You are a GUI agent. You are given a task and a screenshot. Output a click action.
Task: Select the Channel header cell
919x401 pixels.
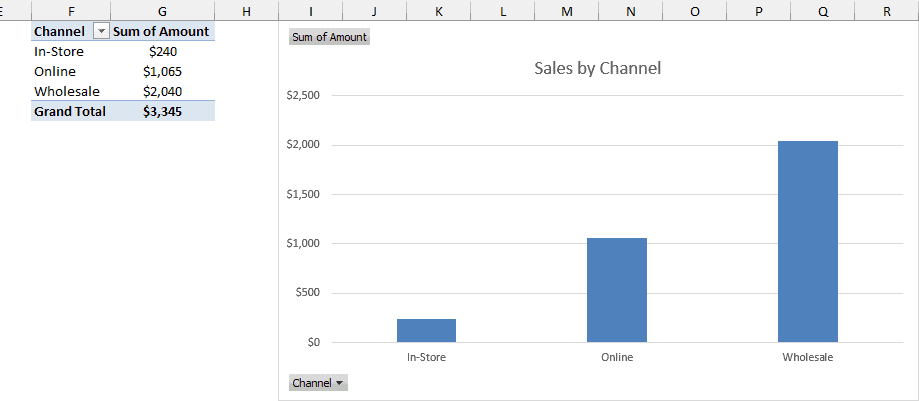click(x=71, y=31)
